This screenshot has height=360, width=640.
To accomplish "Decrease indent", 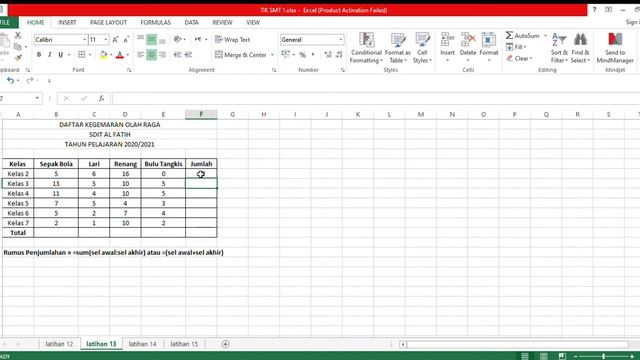I will pyautogui.click(x=177, y=55).
